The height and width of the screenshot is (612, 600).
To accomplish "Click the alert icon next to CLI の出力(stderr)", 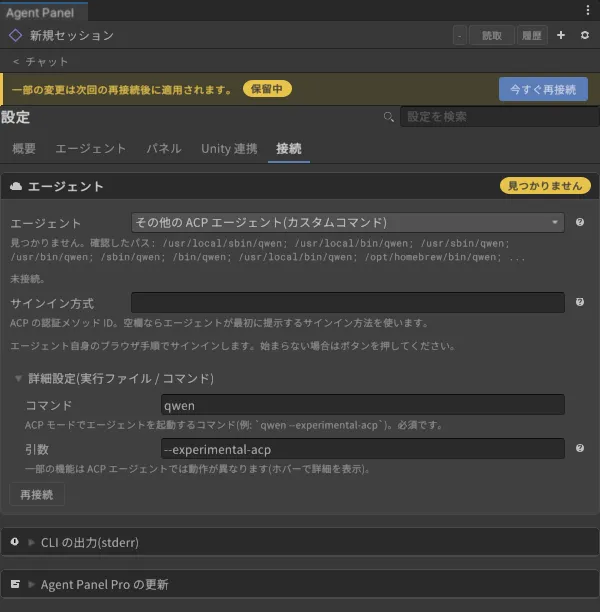I will point(14,542).
